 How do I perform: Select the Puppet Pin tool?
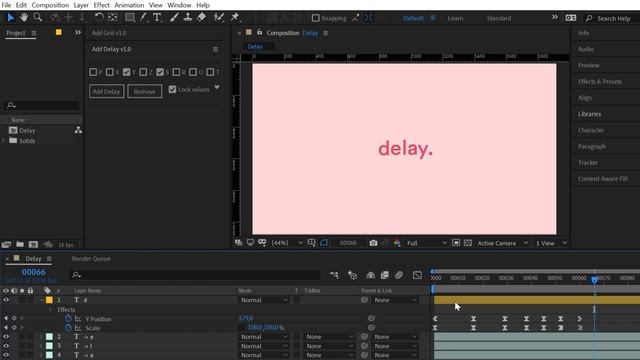pyautogui.click(x=235, y=18)
